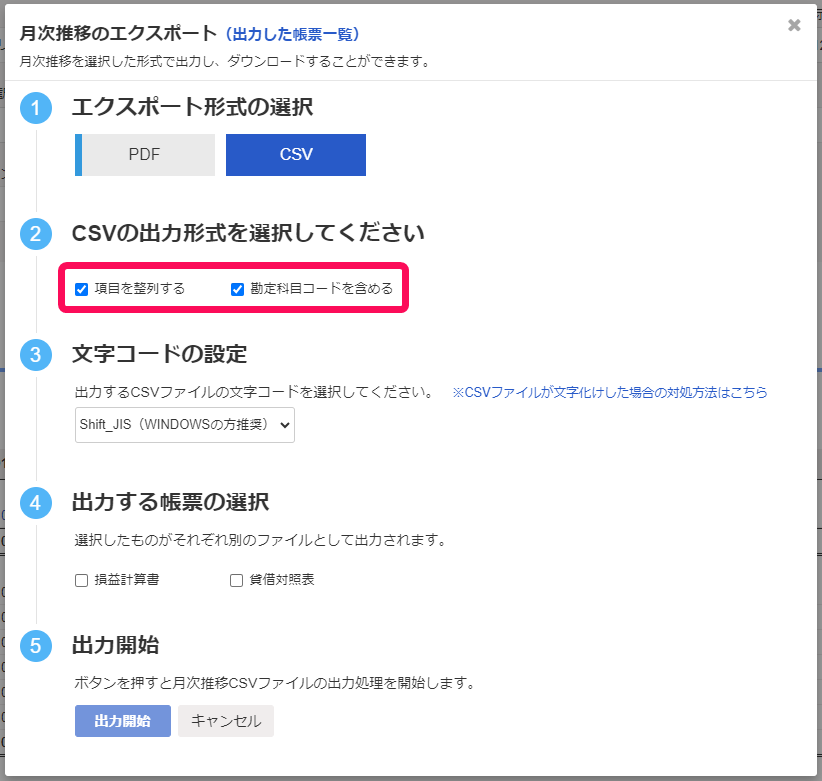The height and width of the screenshot is (781, 822).
Task: Open the Shift_JIS character code dropdown
Action: point(185,425)
